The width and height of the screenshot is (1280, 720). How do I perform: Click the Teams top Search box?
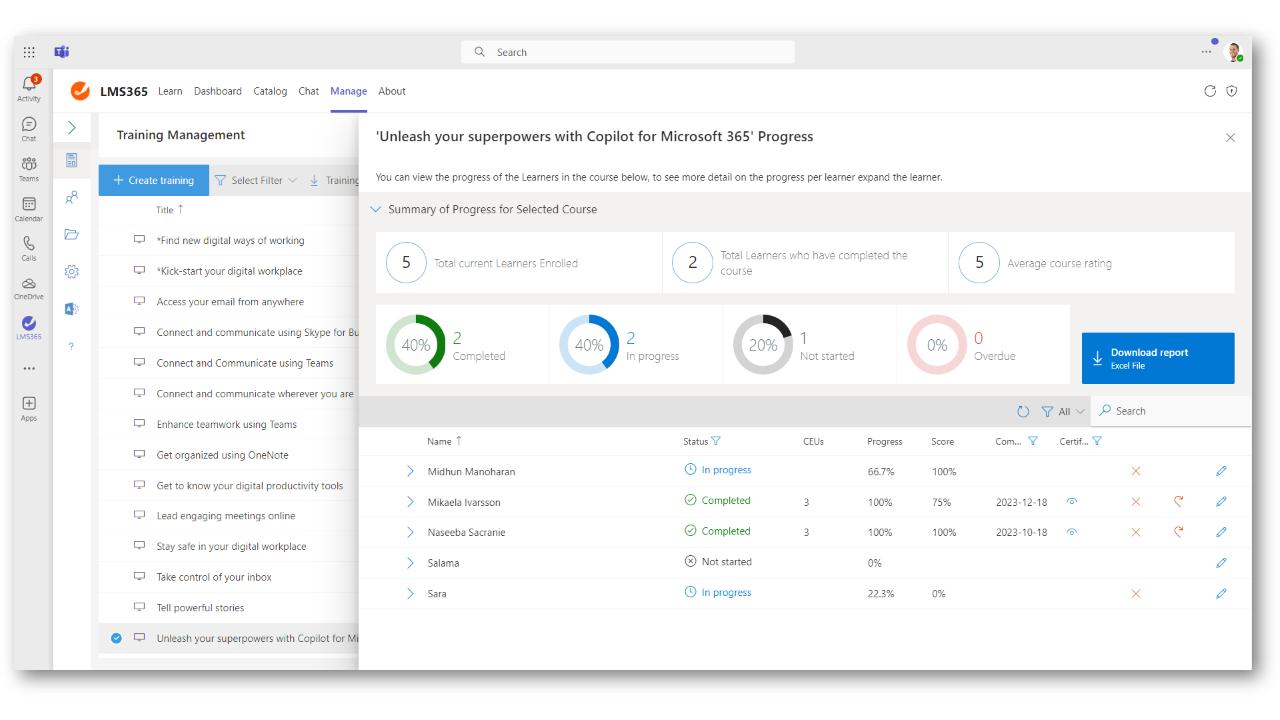pyautogui.click(x=628, y=52)
